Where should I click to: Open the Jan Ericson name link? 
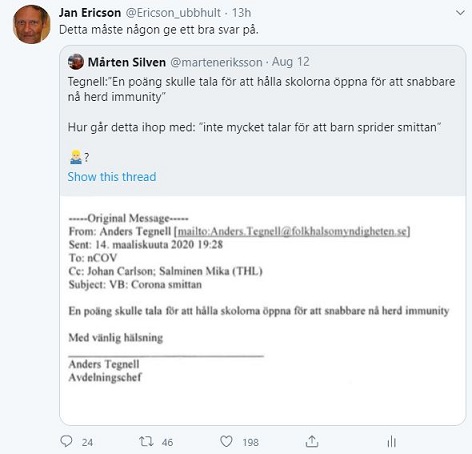[90, 13]
